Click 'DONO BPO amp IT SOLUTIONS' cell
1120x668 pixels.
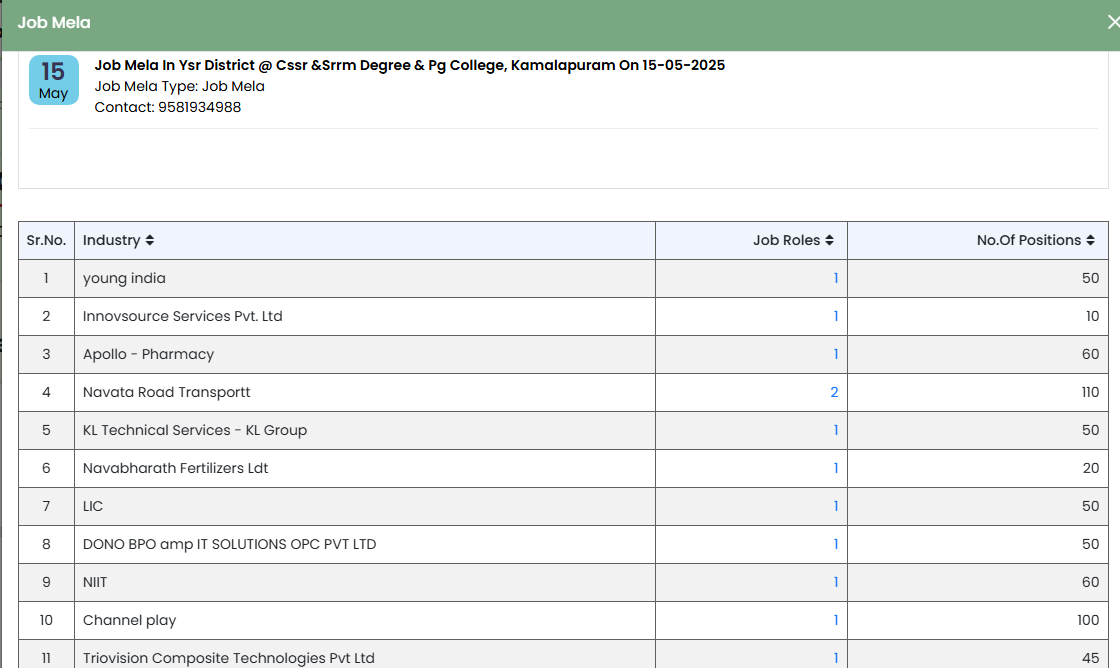[x=365, y=544]
